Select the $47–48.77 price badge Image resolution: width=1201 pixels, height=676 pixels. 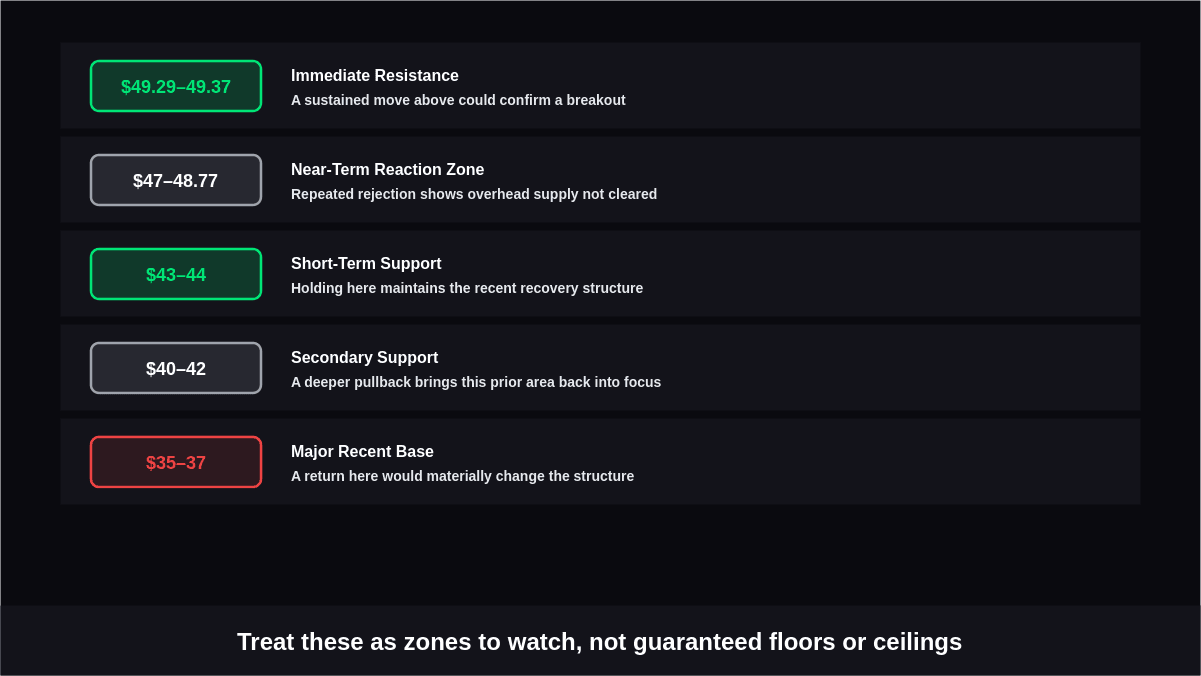[176, 180]
